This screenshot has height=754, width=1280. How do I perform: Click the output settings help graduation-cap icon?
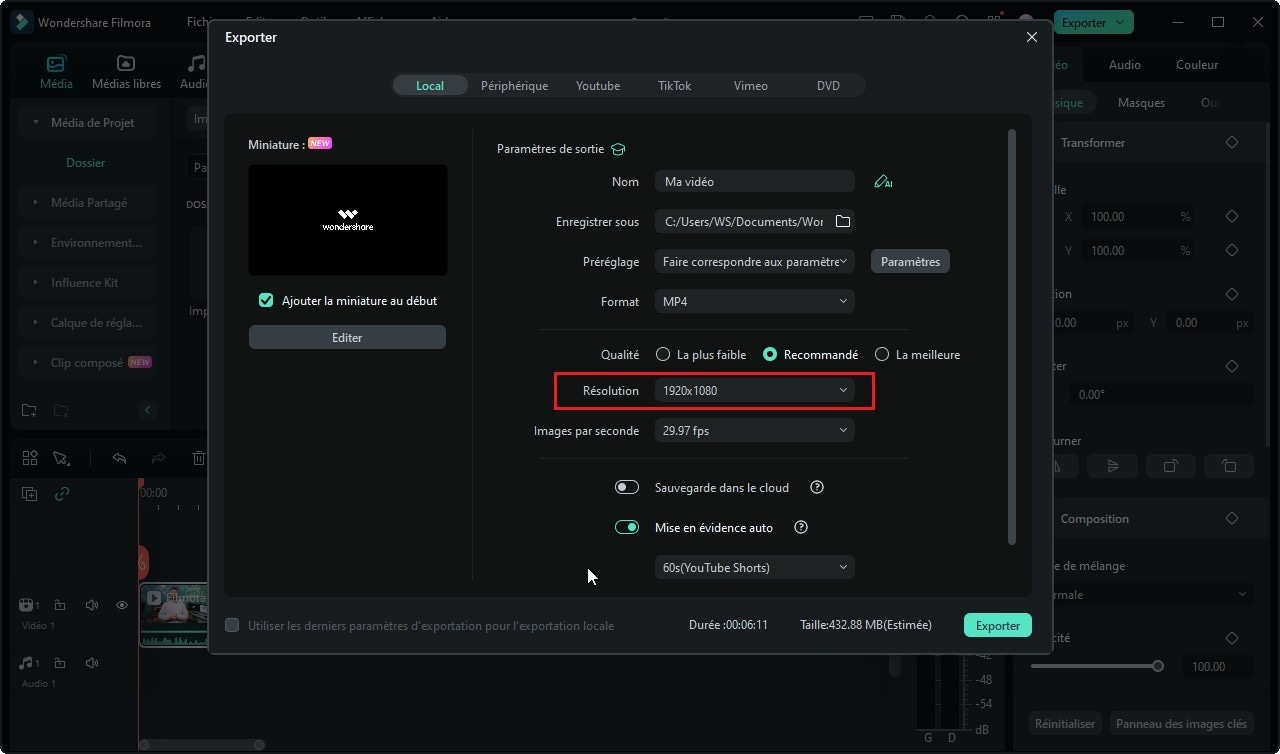tap(618, 149)
